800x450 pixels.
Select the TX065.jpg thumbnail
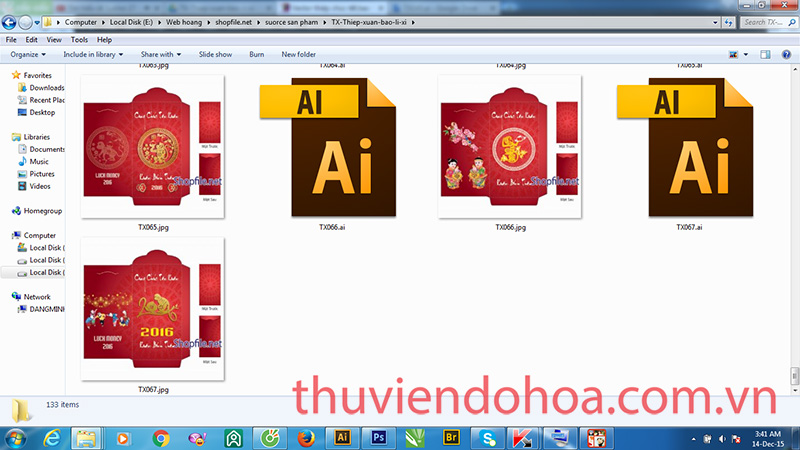153,147
